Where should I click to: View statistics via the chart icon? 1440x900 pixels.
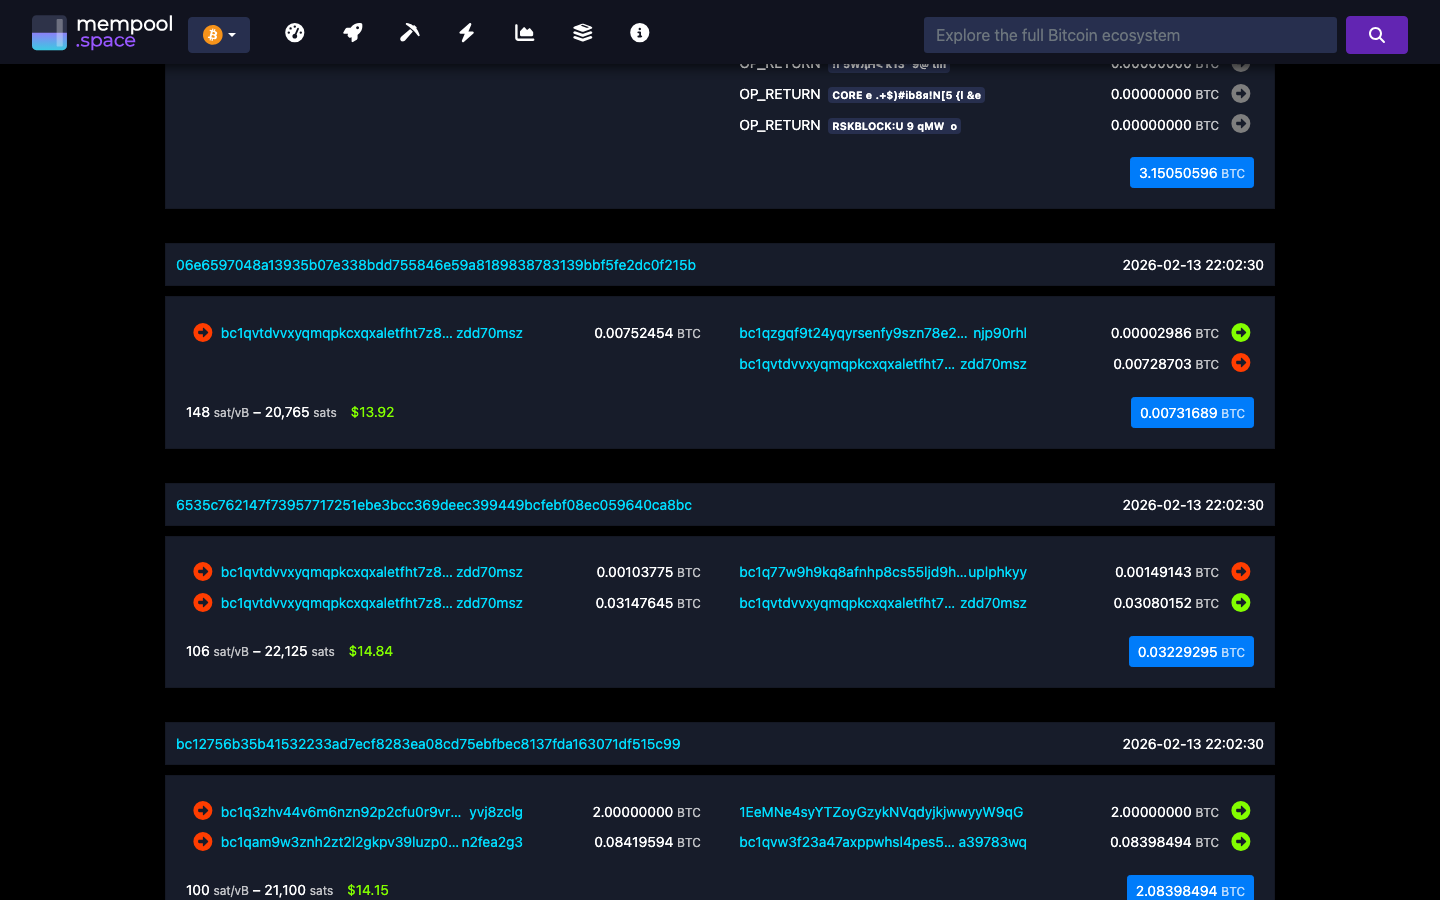[524, 32]
